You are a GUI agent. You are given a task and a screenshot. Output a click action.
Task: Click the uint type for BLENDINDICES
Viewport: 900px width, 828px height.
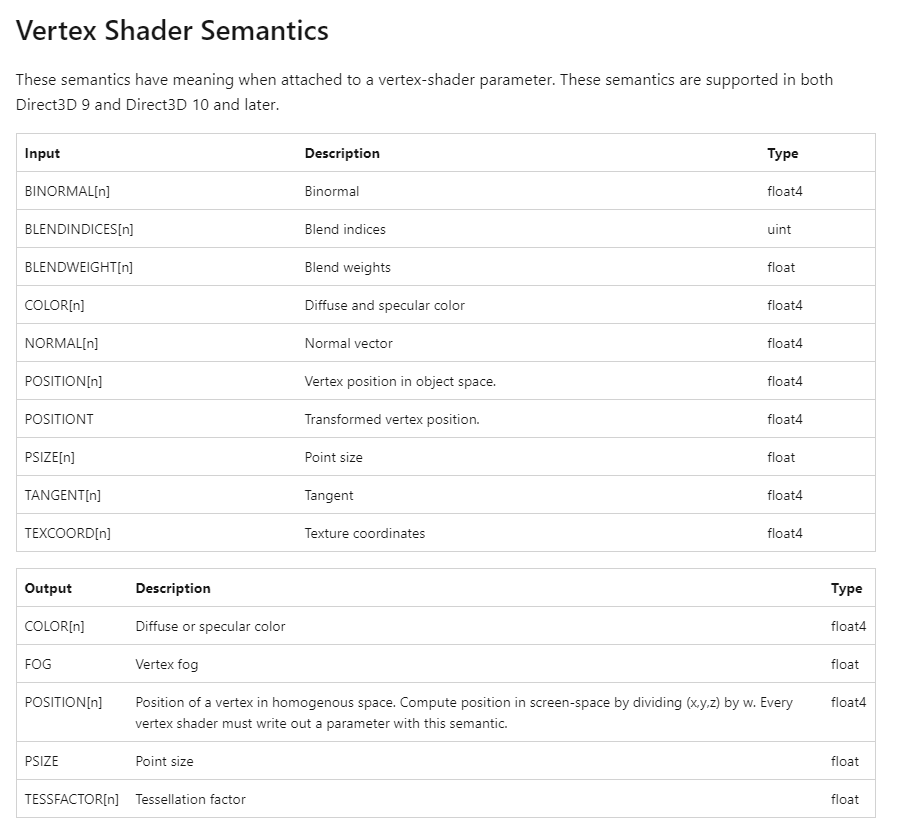coord(779,229)
